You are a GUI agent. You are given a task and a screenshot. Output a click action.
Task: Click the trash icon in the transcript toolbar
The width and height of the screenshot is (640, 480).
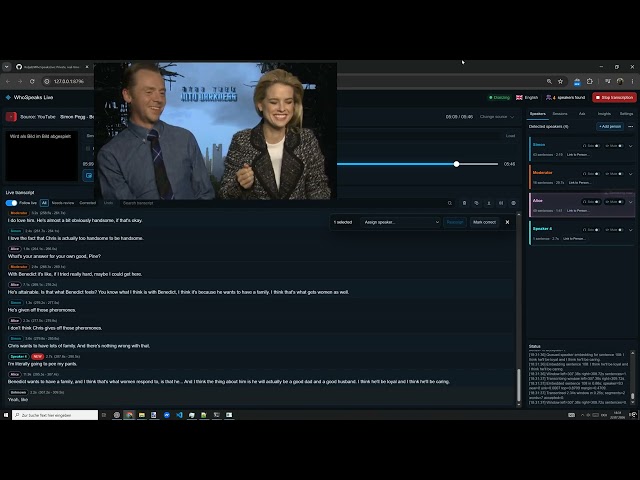(x=464, y=203)
